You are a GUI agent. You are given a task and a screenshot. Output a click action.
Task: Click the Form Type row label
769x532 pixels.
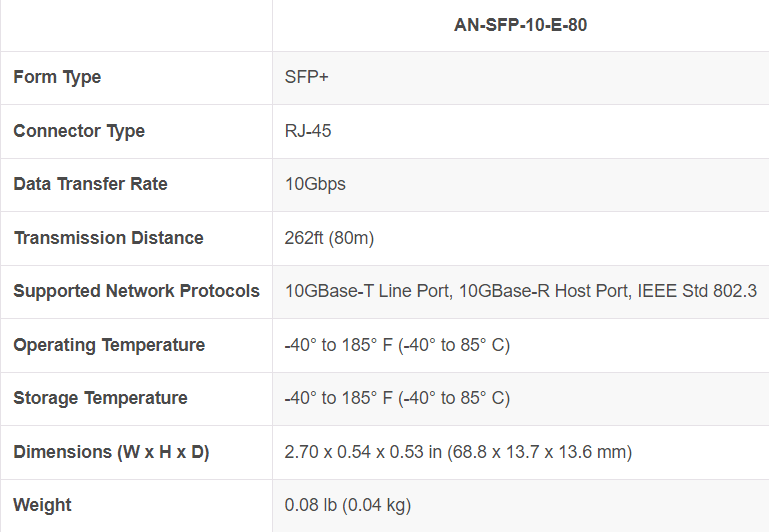[x=57, y=77]
